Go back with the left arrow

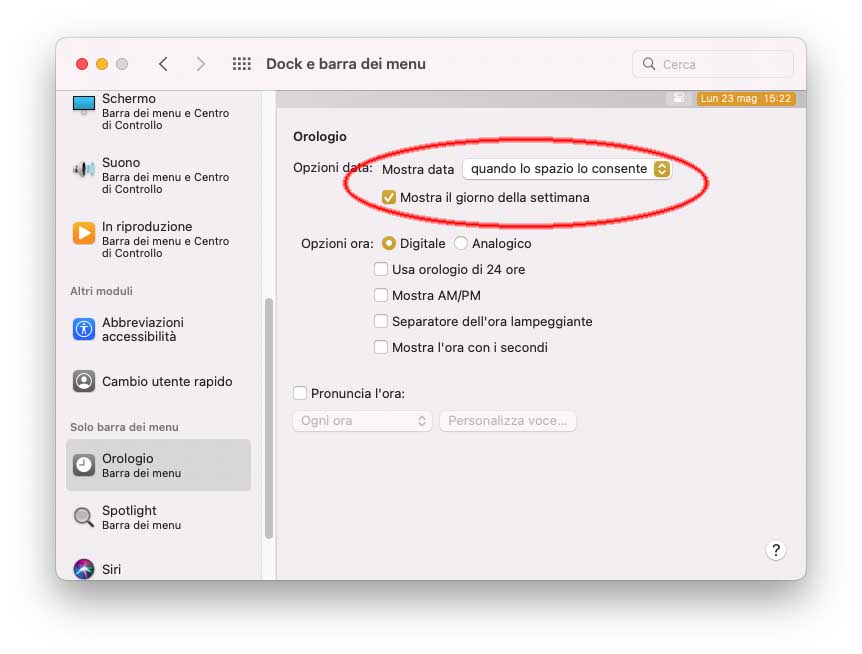pyautogui.click(x=163, y=64)
